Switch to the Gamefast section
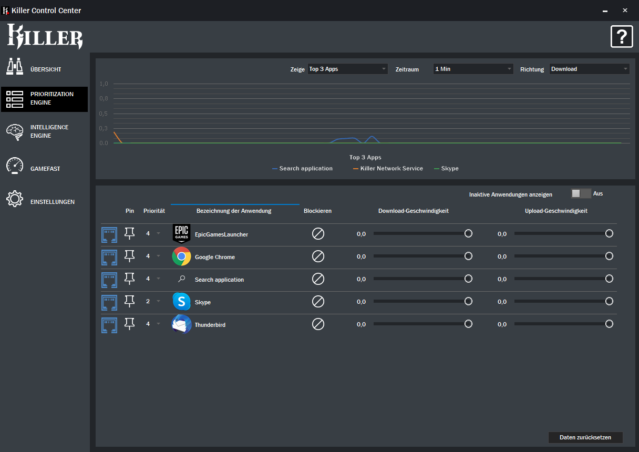The height and width of the screenshot is (452, 639). 44,168
